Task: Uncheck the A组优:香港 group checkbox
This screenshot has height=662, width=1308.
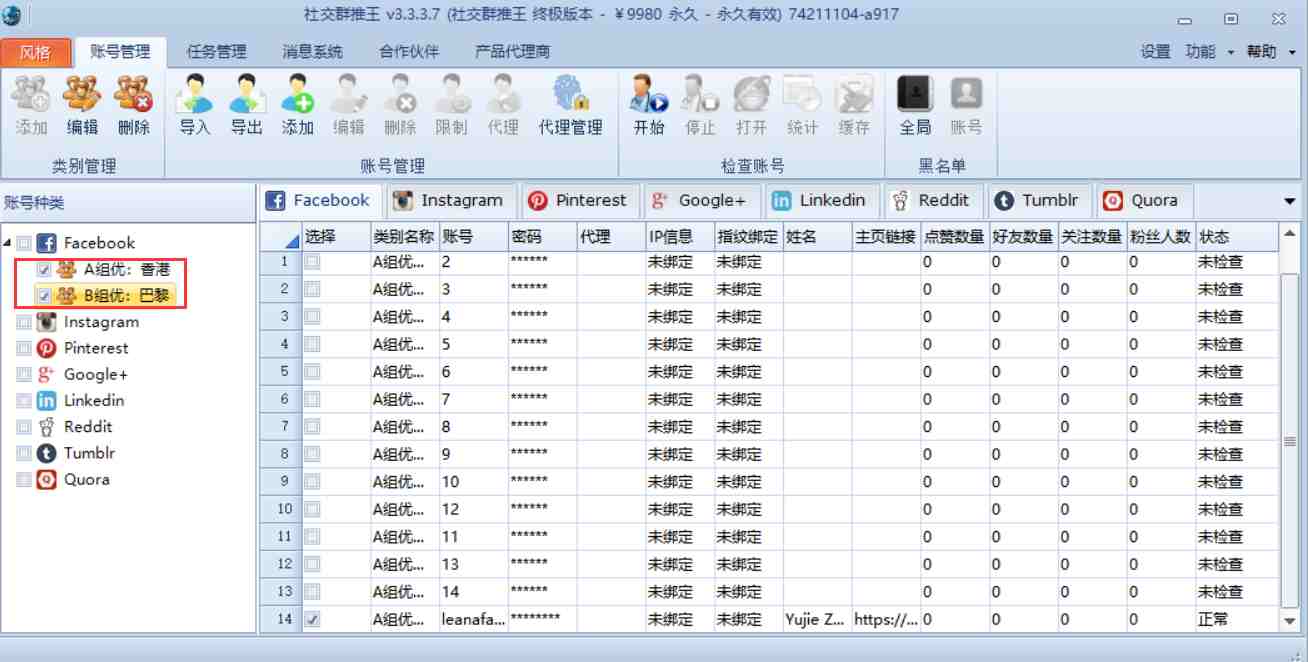Action: point(44,270)
